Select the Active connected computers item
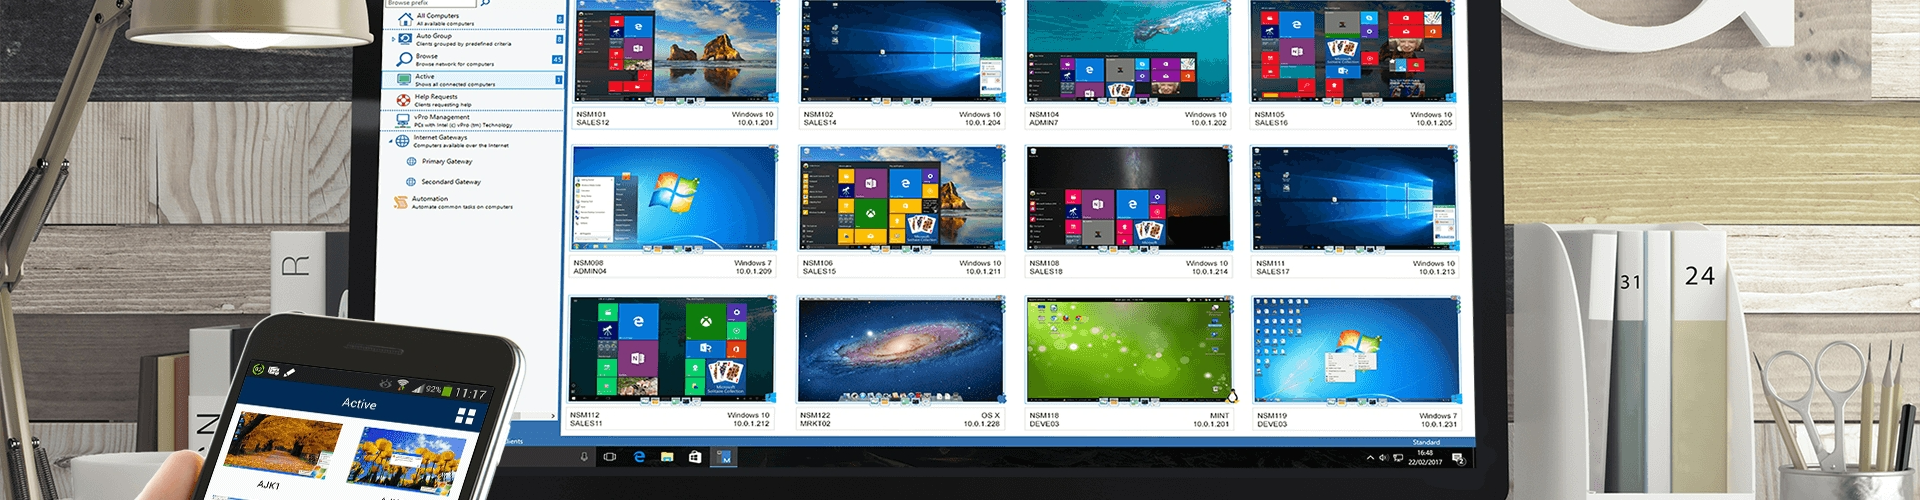Screen dimensions: 1920x500 pyautogui.click(x=455, y=80)
